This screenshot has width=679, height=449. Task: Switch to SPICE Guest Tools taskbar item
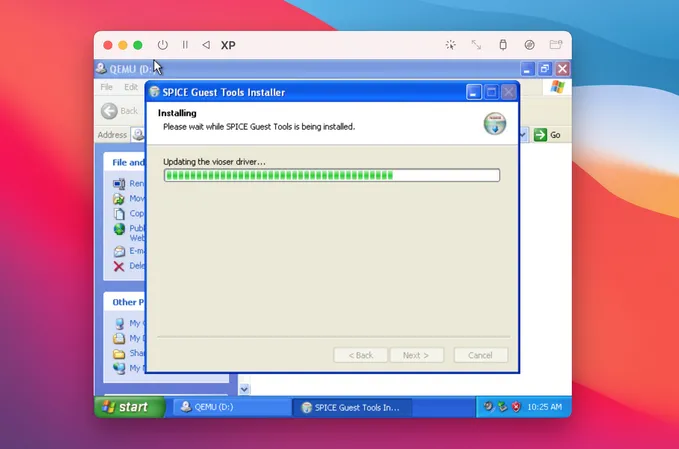(x=352, y=407)
